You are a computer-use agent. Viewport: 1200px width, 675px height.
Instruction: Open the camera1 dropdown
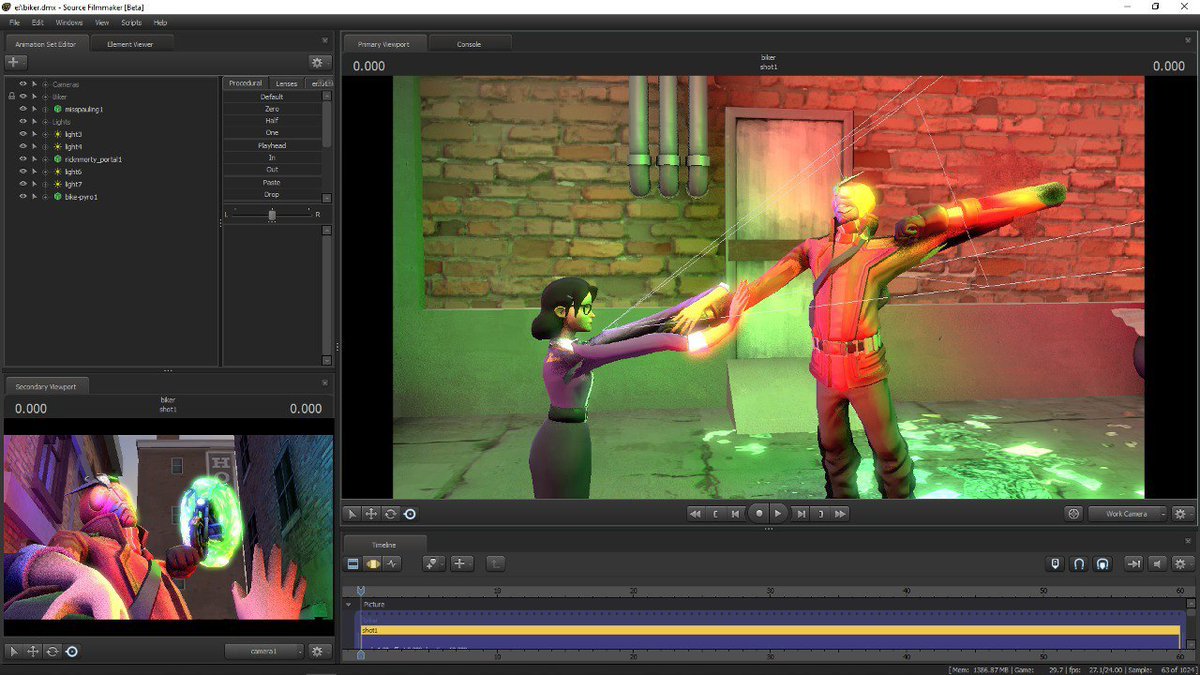coord(264,651)
